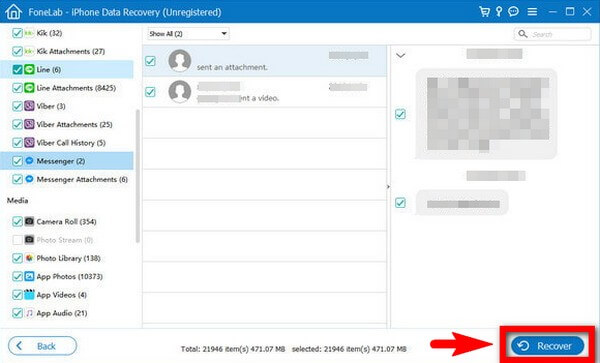Select the Line app icon
The height and width of the screenshot is (363, 600).
tap(29, 69)
